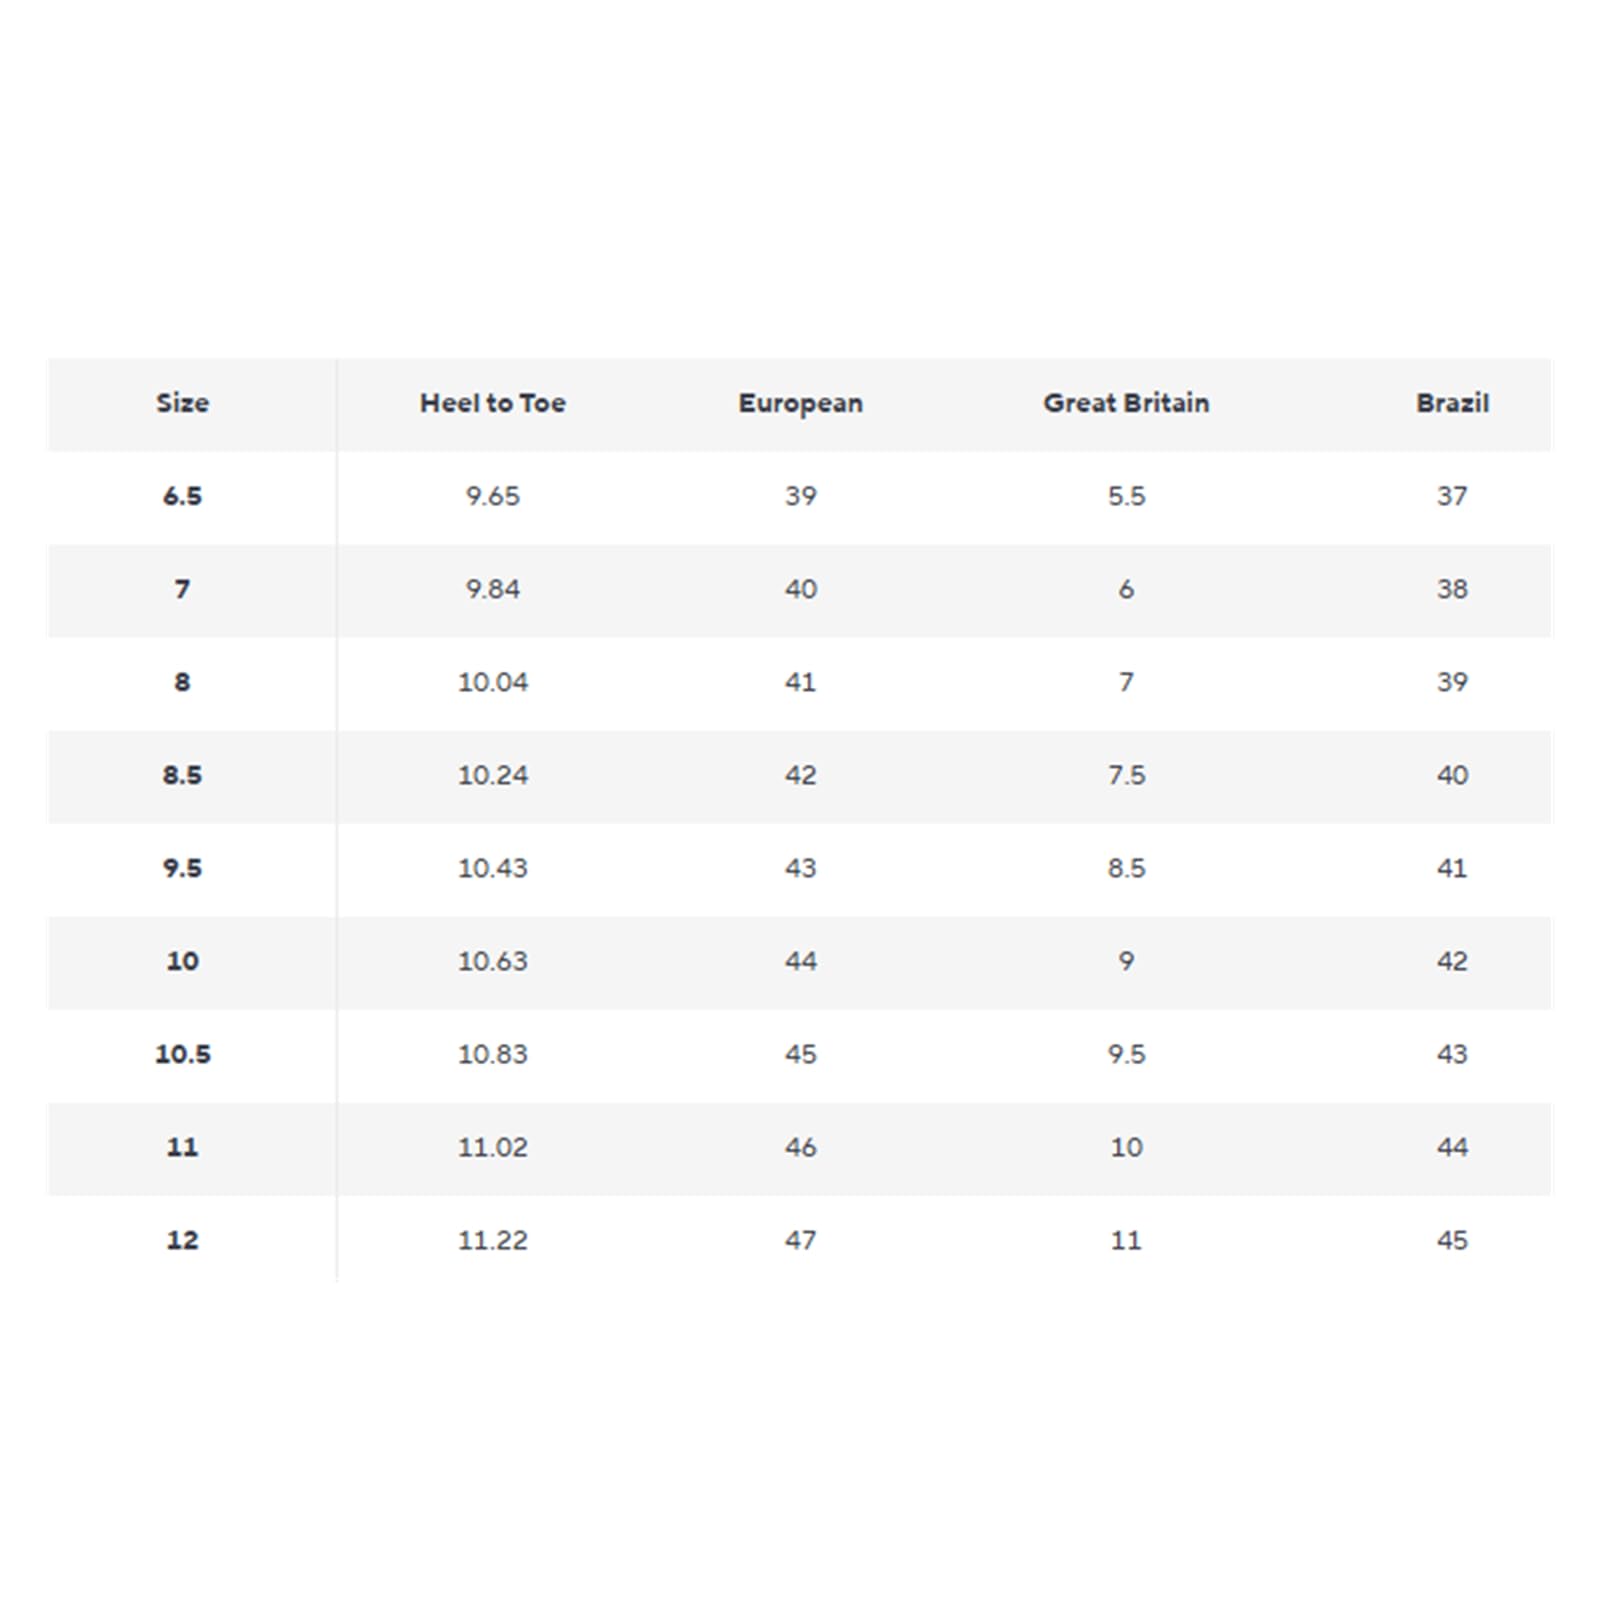Click European size 44 cell

(x=801, y=961)
